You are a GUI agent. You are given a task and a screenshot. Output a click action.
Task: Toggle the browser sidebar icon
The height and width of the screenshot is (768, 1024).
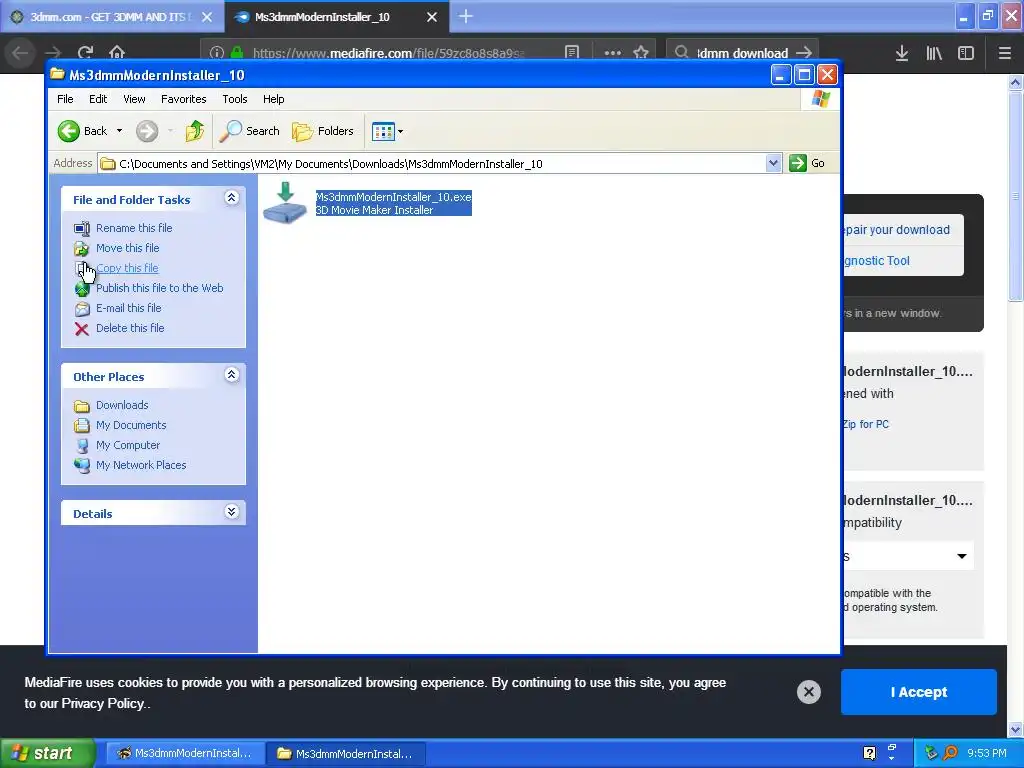[x=966, y=54]
